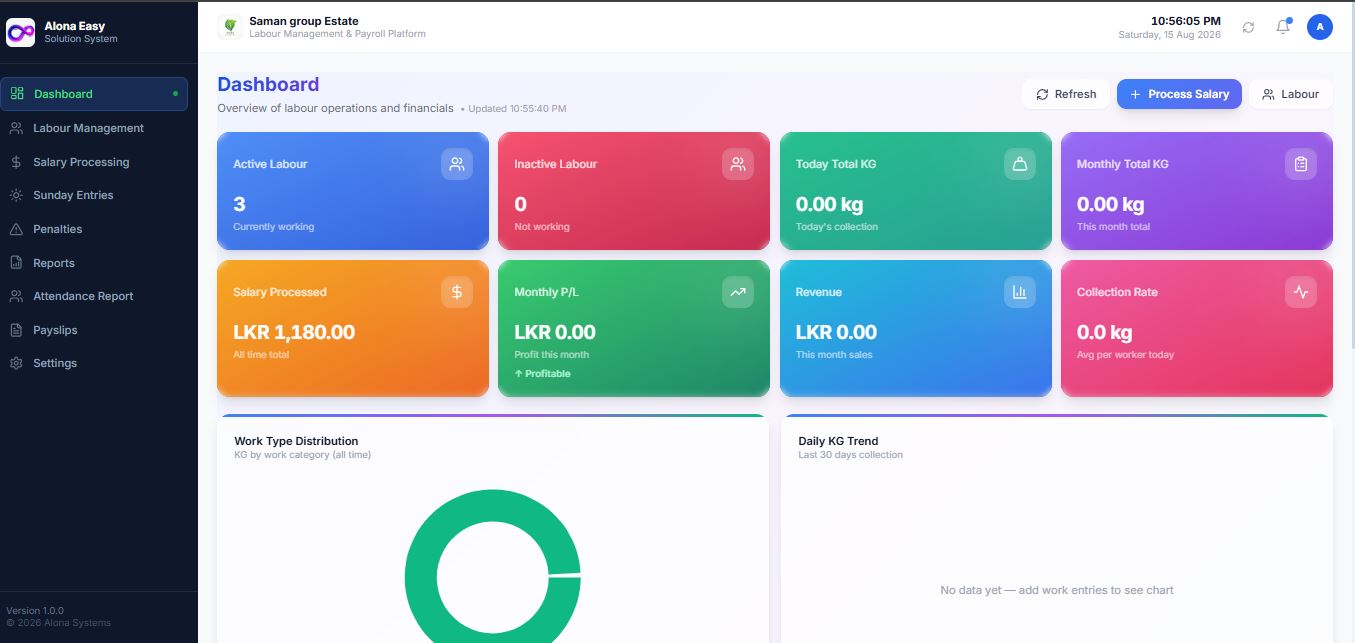Click the trend arrow icon on Monthly P/L card
Image resolution: width=1355 pixels, height=643 pixels.
[738, 292]
